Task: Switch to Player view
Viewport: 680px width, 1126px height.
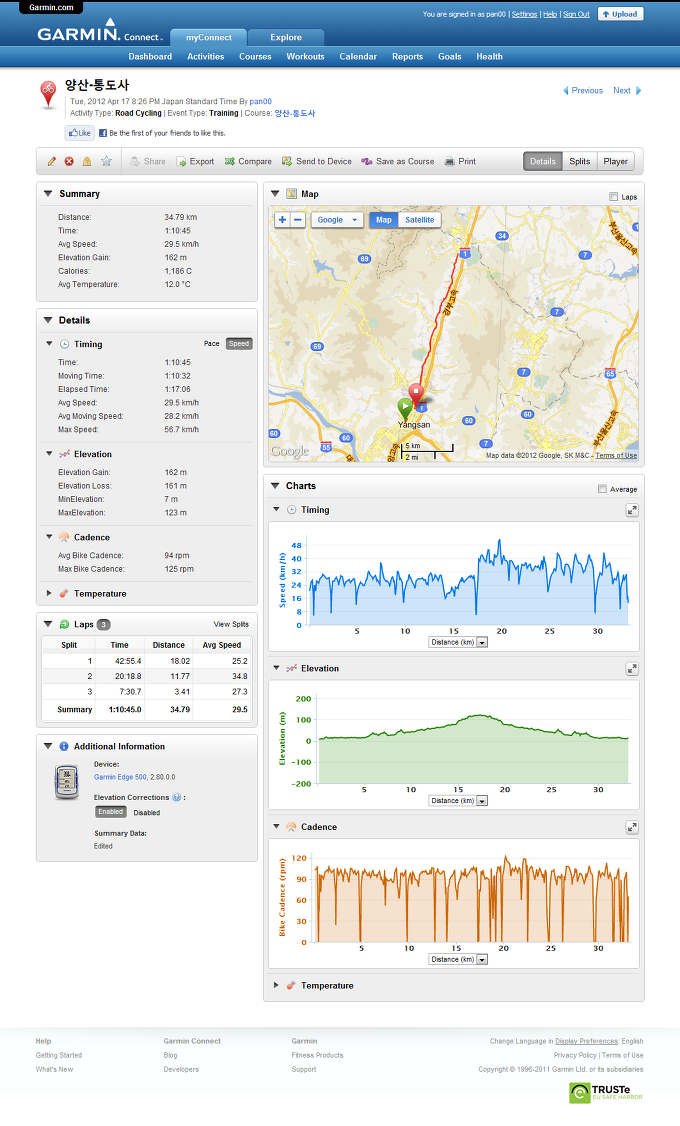Action: tap(615, 162)
